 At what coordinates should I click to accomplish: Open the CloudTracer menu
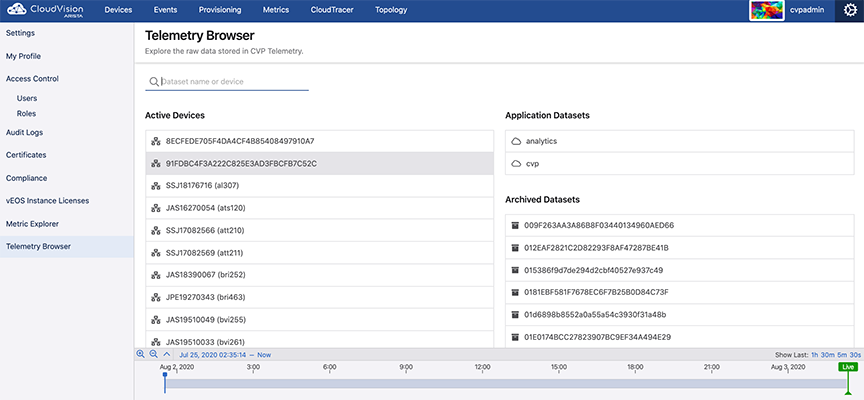coord(332,10)
